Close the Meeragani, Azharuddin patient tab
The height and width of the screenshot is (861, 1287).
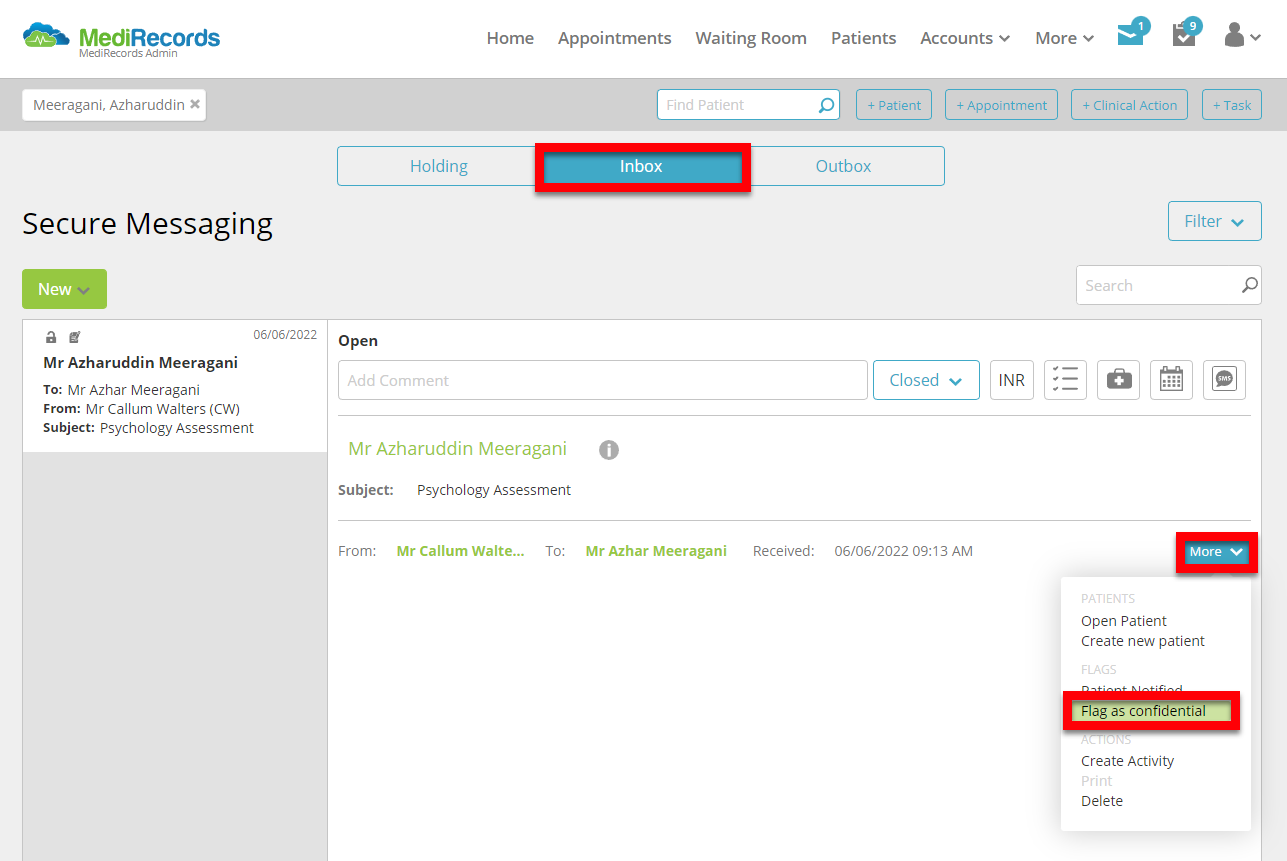coord(195,104)
